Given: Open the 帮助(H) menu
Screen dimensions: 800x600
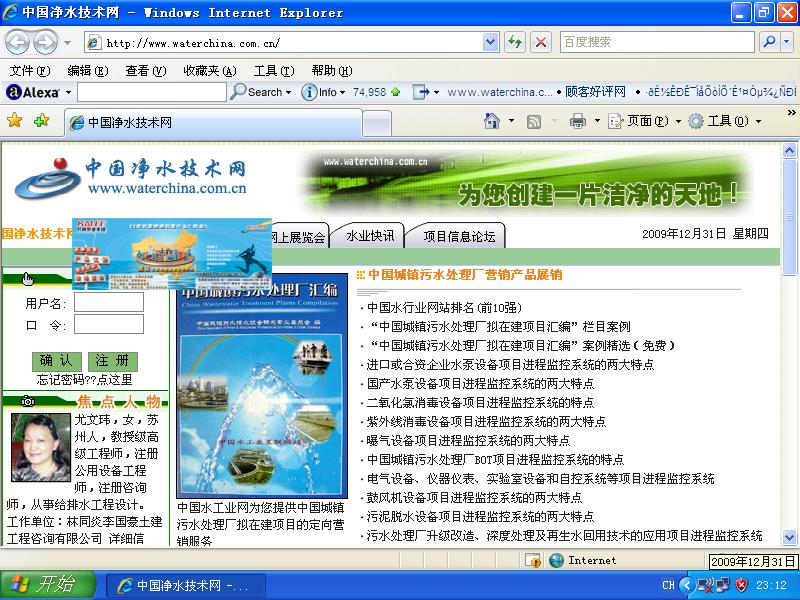Looking at the screenshot, I should (332, 70).
